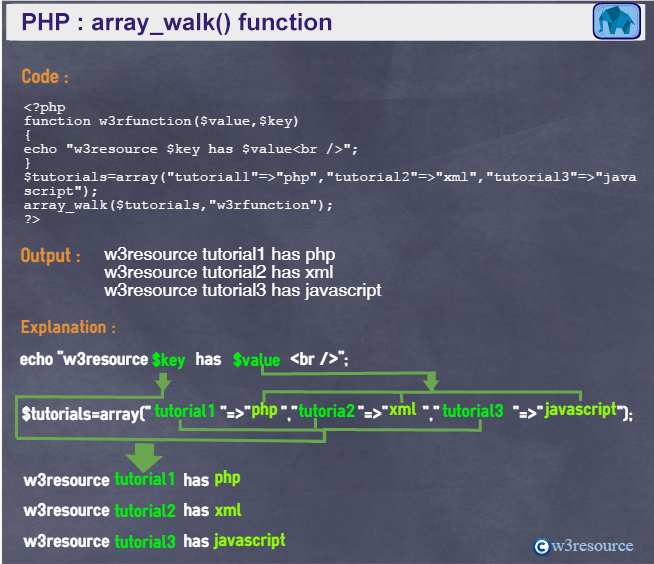Click green "javascript" in the bottom result lines
654x564 pixels.
click(250, 541)
